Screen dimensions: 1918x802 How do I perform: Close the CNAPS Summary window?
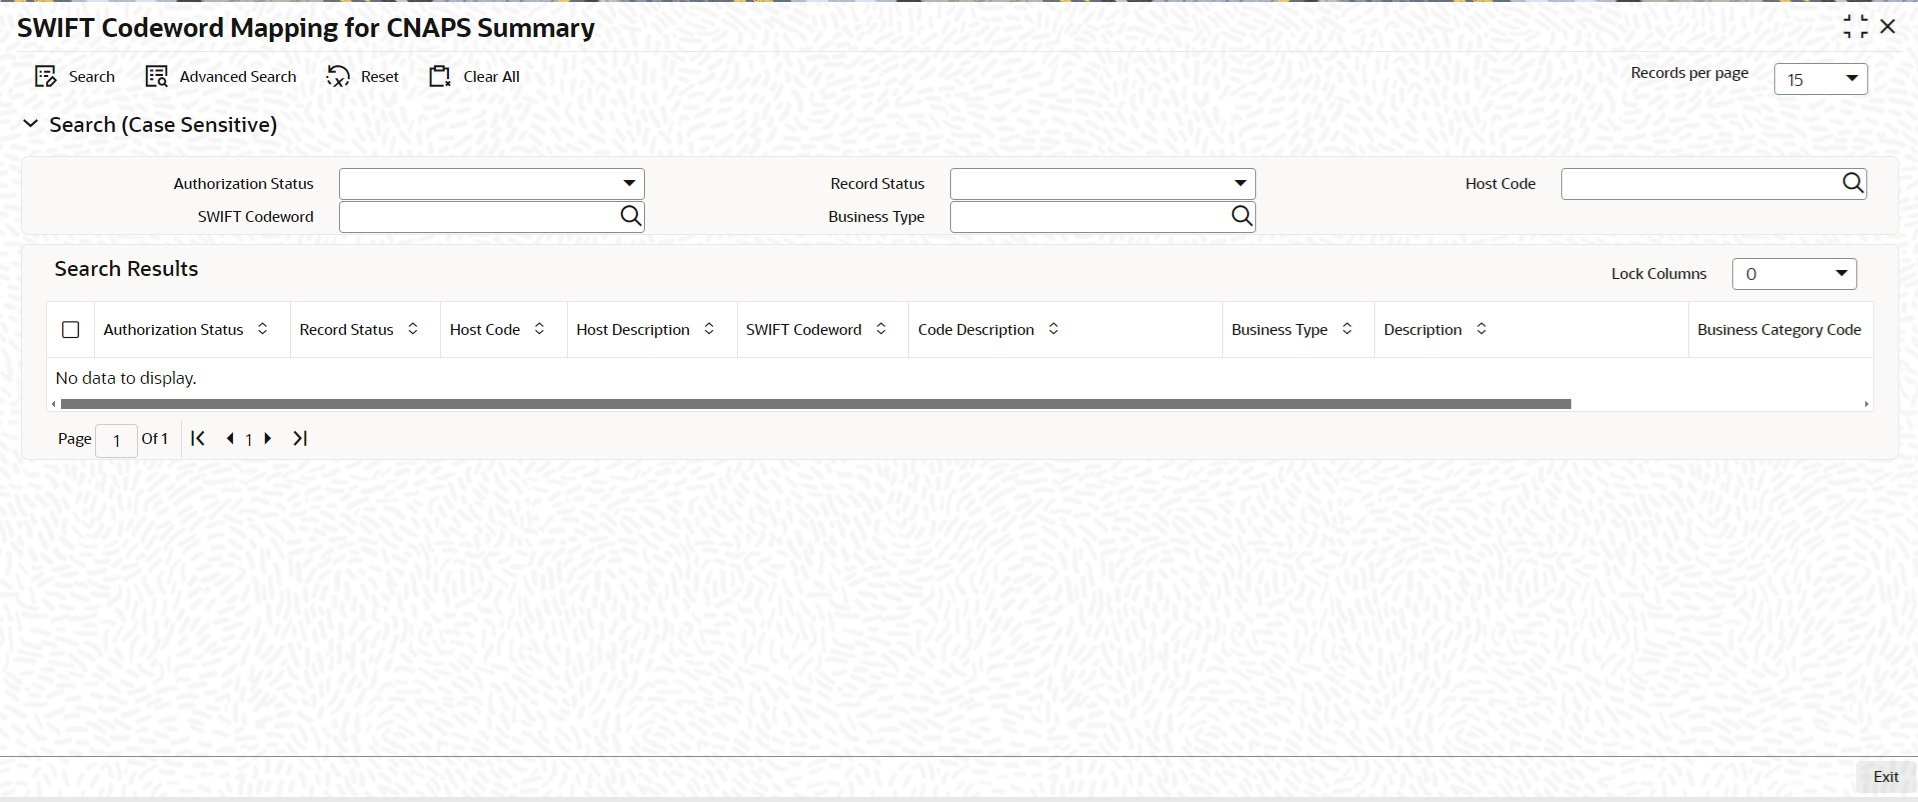pos(1888,27)
